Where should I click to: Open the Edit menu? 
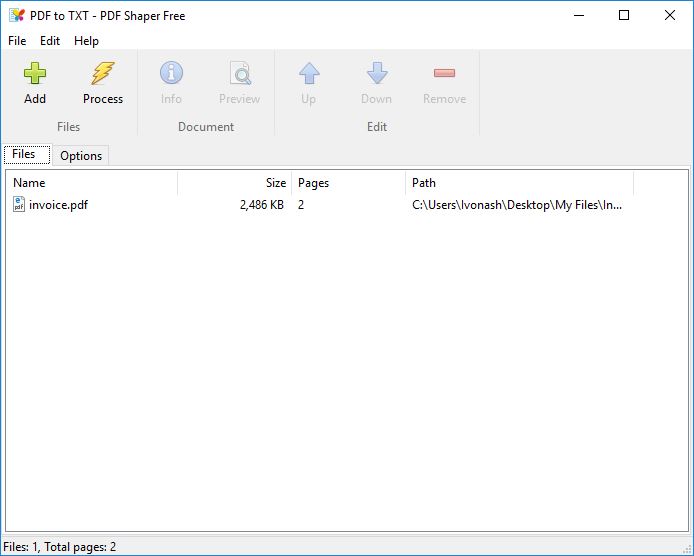[50, 41]
